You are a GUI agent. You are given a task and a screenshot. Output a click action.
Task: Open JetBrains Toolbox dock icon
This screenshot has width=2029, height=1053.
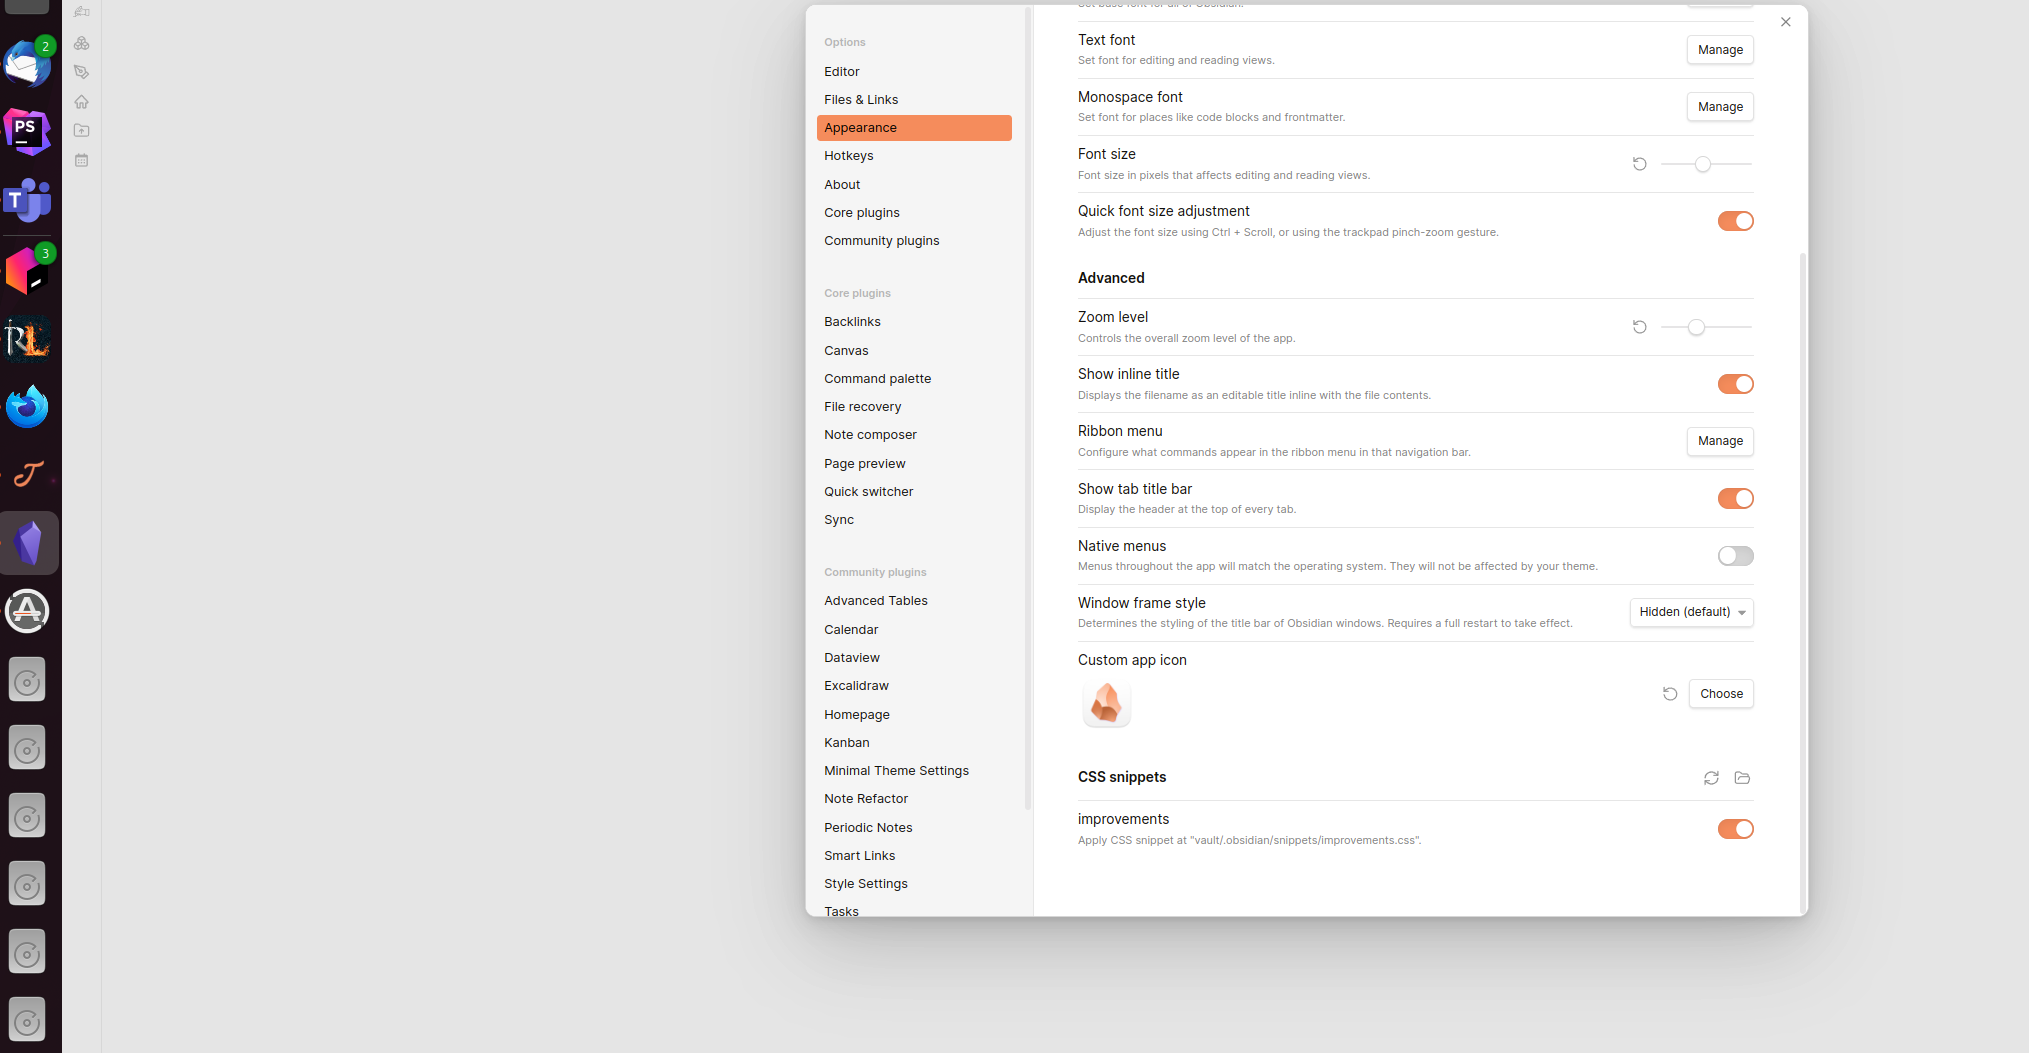coord(28,270)
